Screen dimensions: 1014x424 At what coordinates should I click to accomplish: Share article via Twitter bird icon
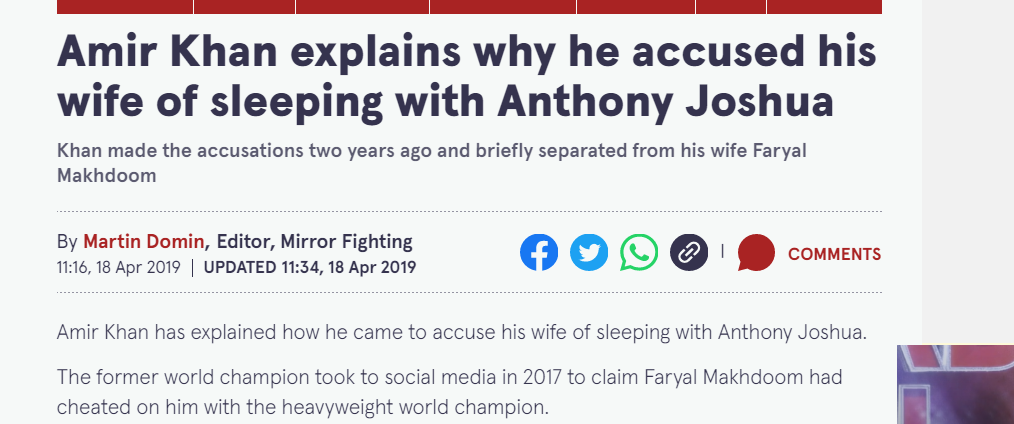[x=588, y=252]
